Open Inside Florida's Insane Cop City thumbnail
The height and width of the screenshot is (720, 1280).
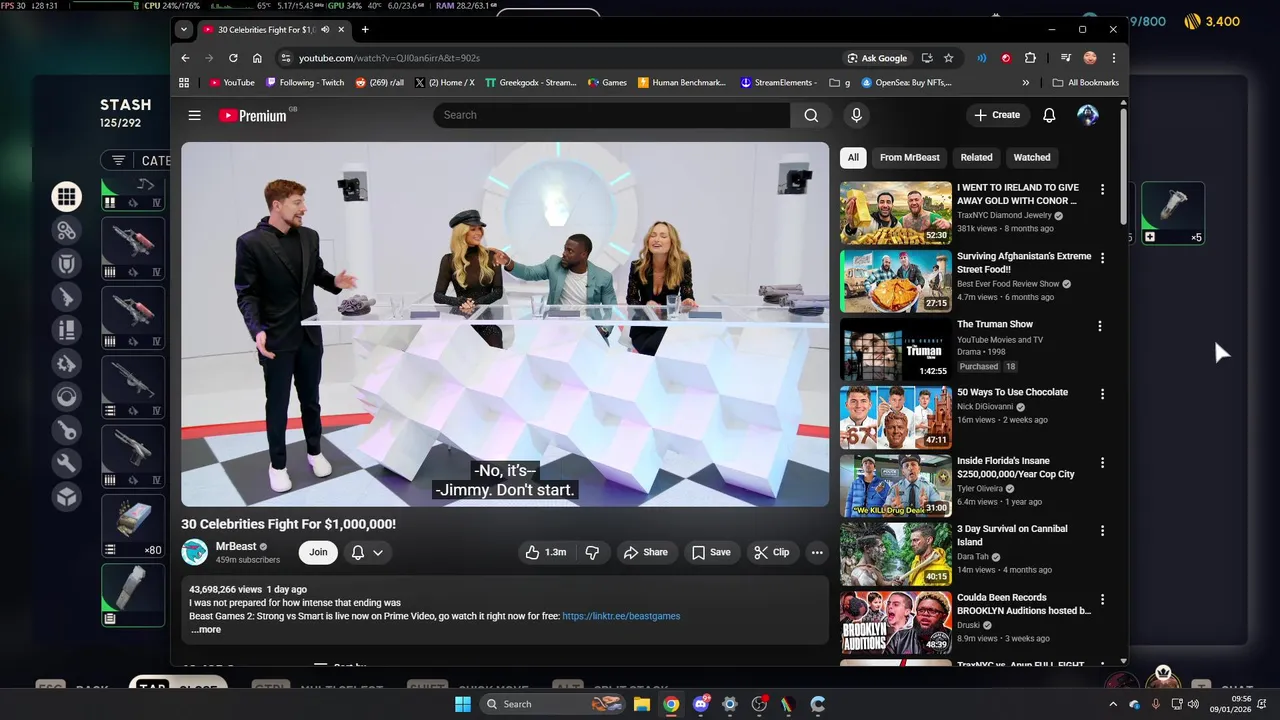click(x=896, y=486)
